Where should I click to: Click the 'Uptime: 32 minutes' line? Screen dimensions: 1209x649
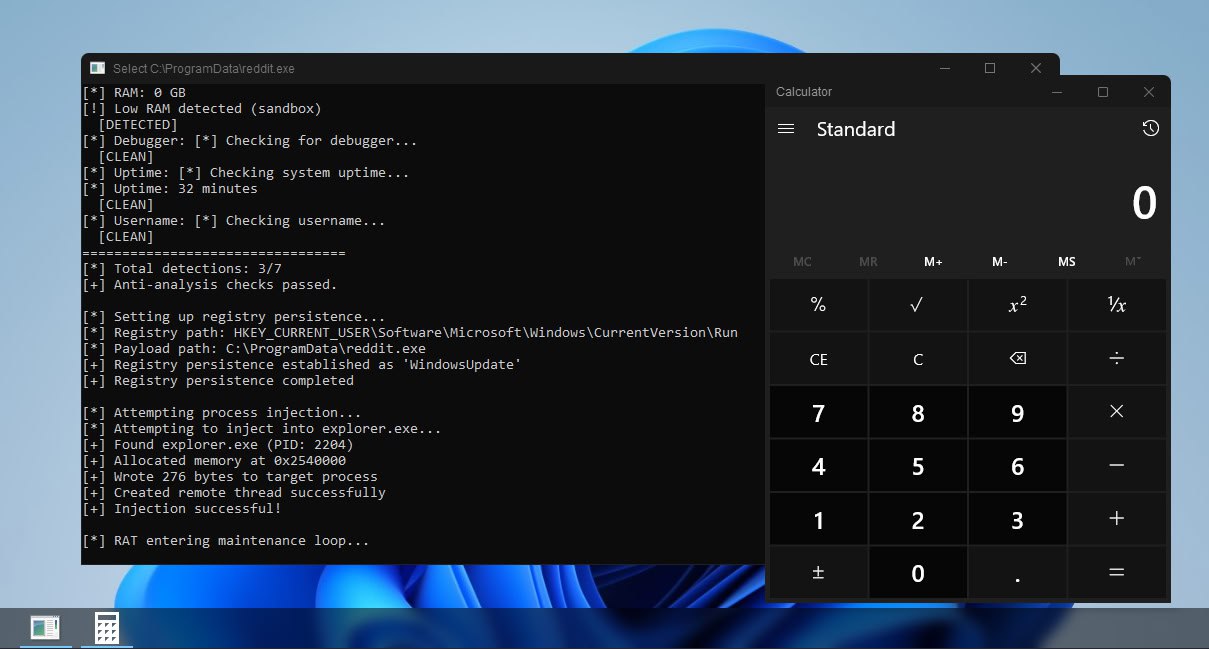pyautogui.click(x=170, y=189)
